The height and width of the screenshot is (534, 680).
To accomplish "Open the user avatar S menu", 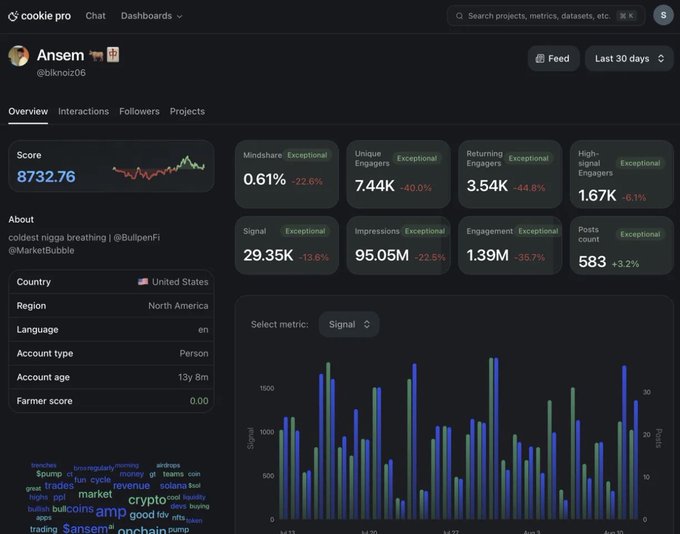I will 663,16.
